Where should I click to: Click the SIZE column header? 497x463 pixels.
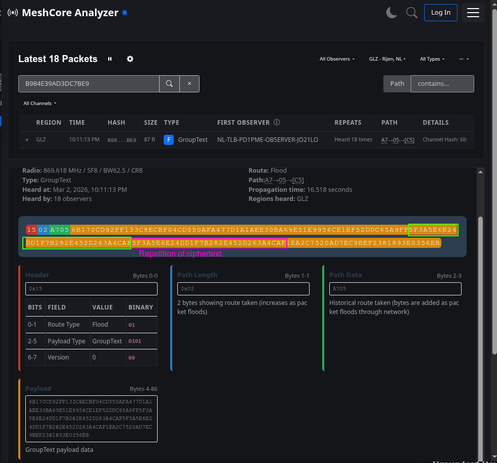coord(150,123)
